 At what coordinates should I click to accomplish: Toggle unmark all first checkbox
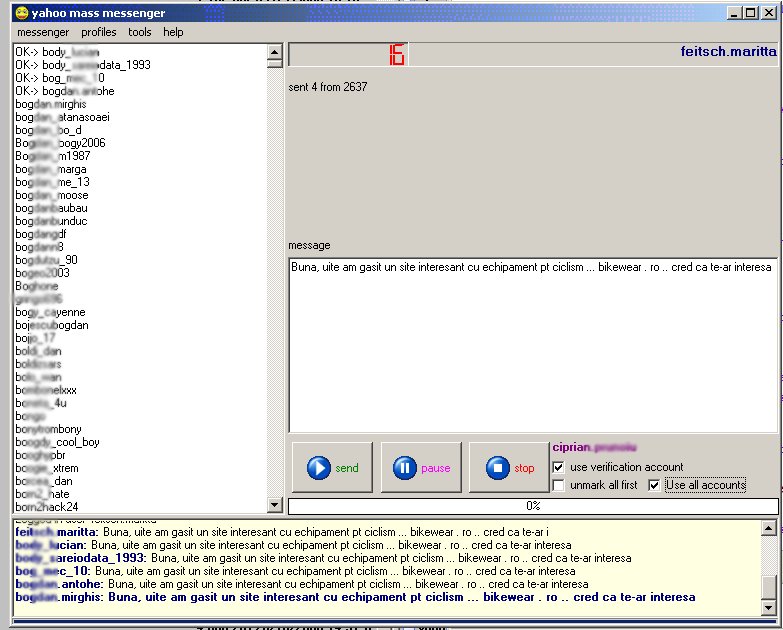(558, 485)
